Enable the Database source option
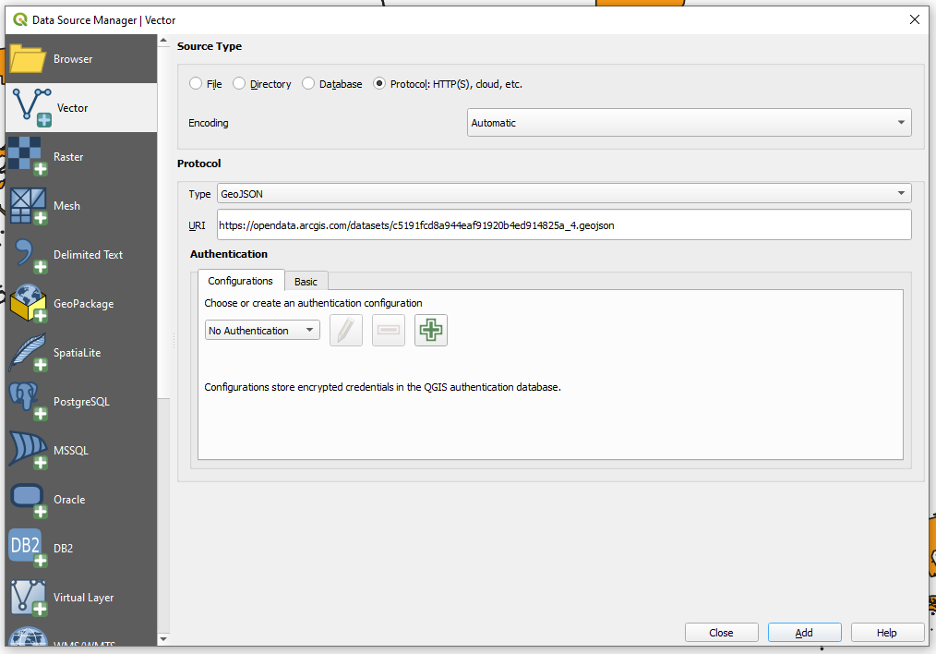The width and height of the screenshot is (936, 654). point(307,84)
